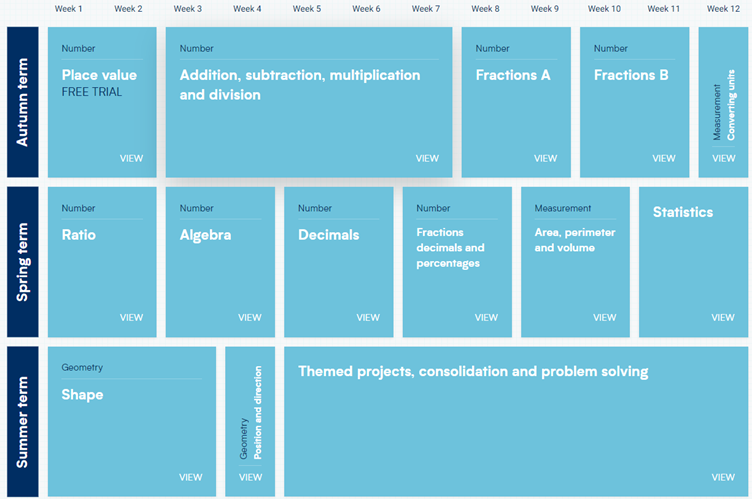
Task: Open VIEW on Area, perimeter and volume
Action: [x=604, y=317]
